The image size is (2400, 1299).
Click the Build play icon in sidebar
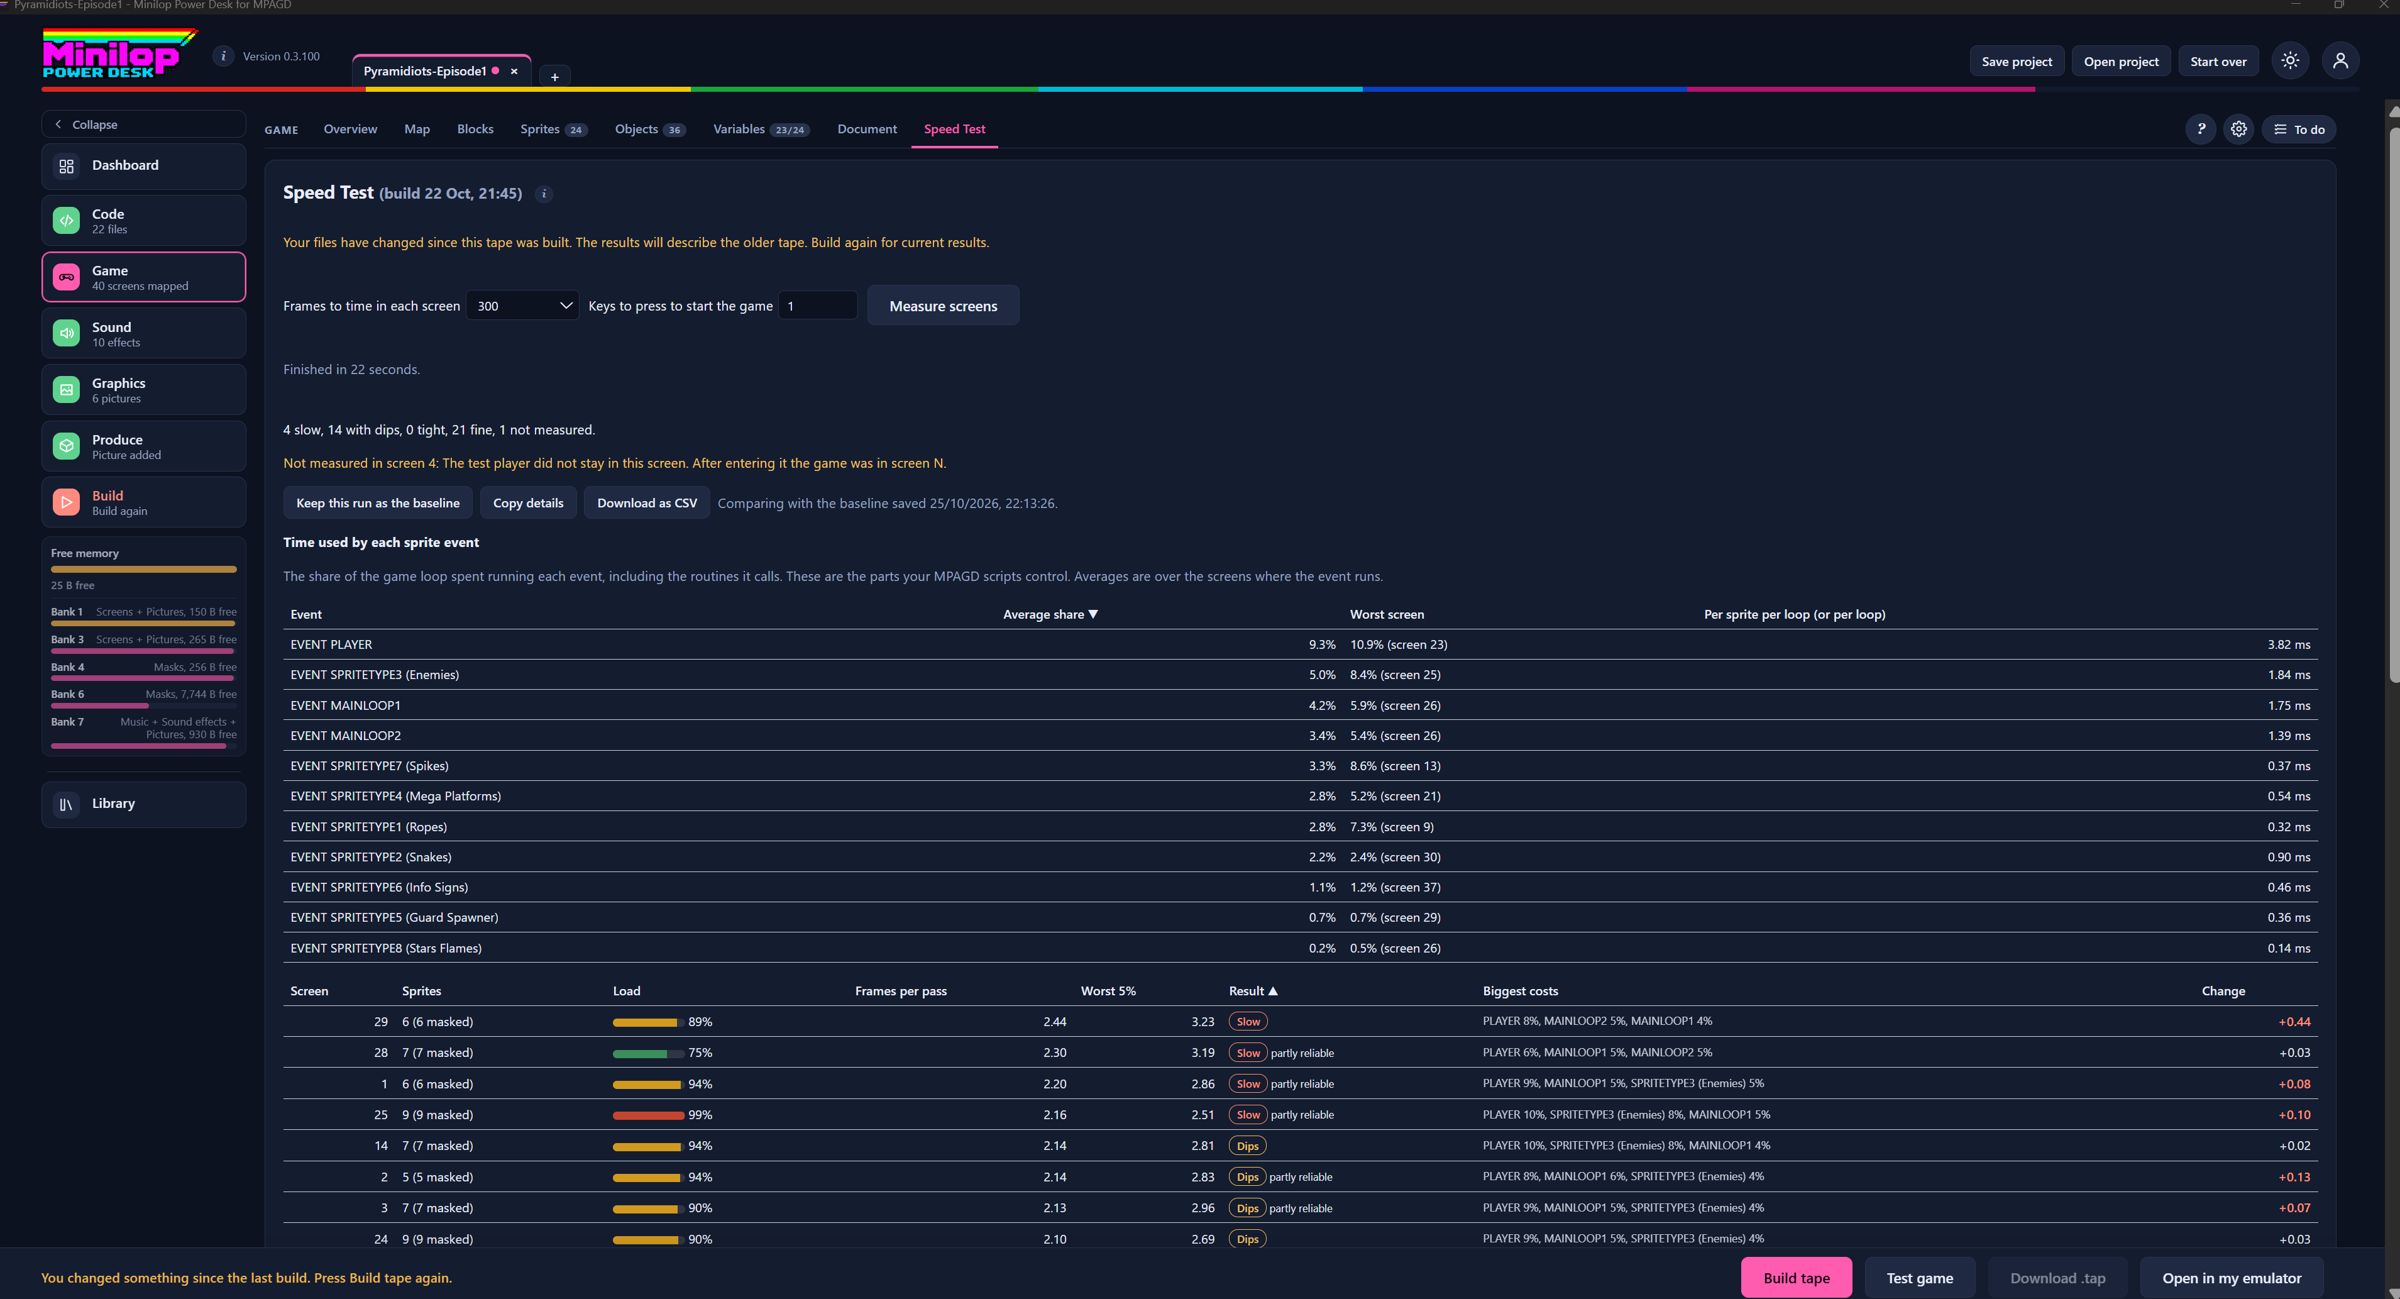click(66, 502)
